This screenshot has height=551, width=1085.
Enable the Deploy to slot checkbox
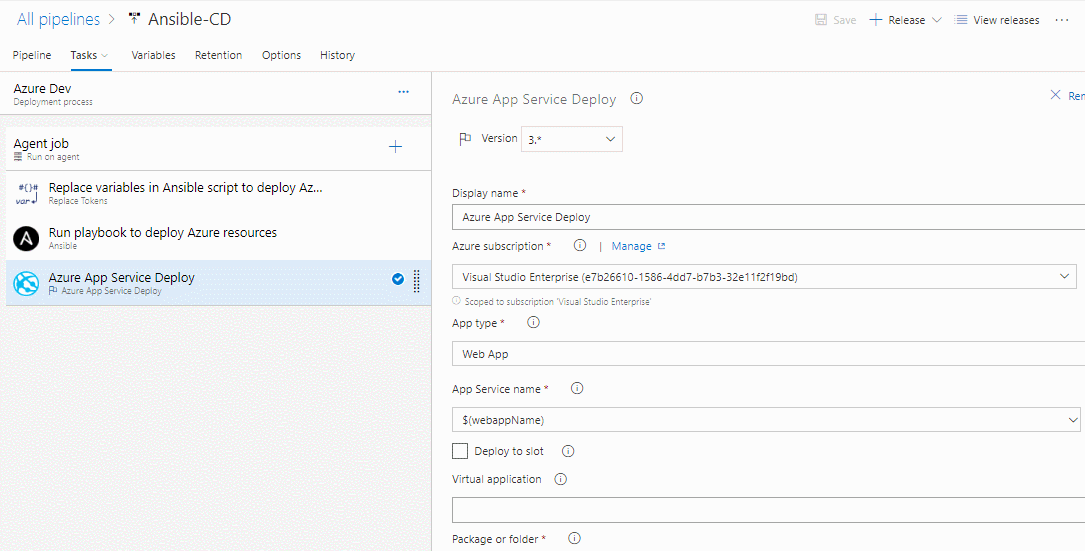coord(459,451)
